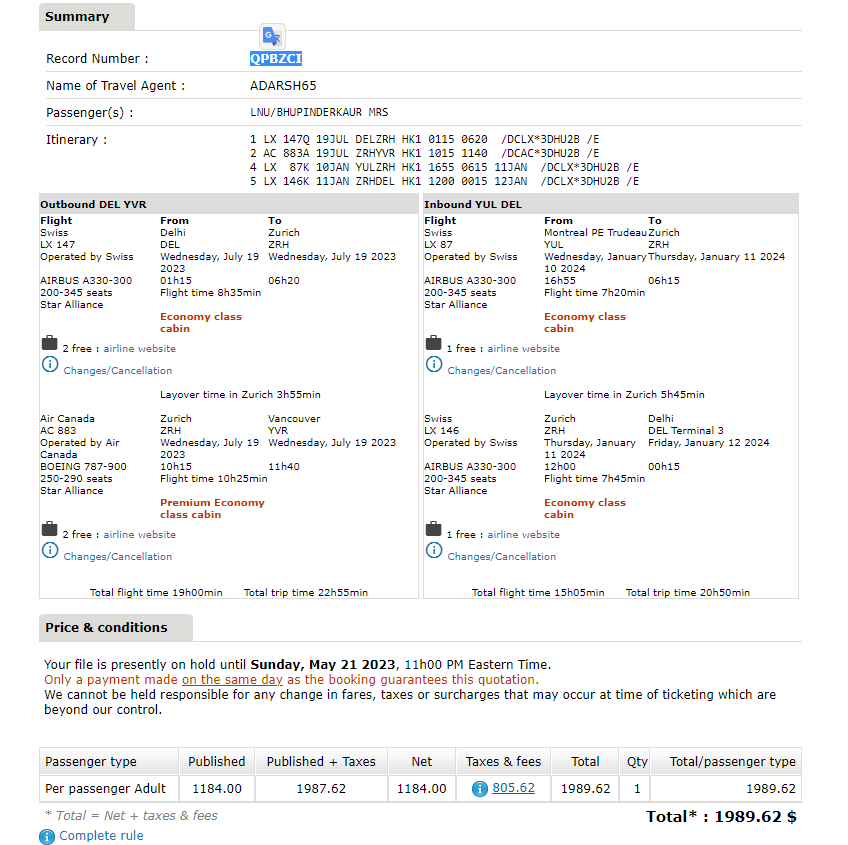This screenshot has width=848, height=845.
Task: Click the info icon beside taxes amount 805.62
Action: coord(479,789)
